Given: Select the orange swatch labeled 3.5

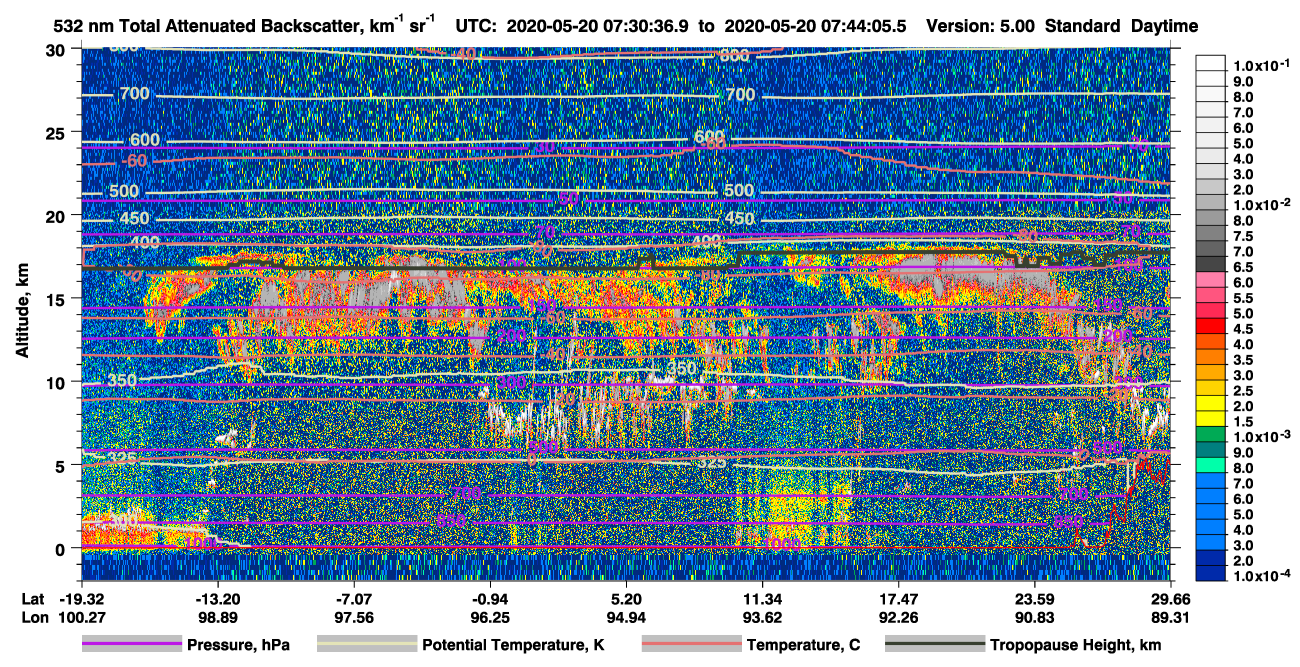Looking at the screenshot, I should [x=1213, y=358].
